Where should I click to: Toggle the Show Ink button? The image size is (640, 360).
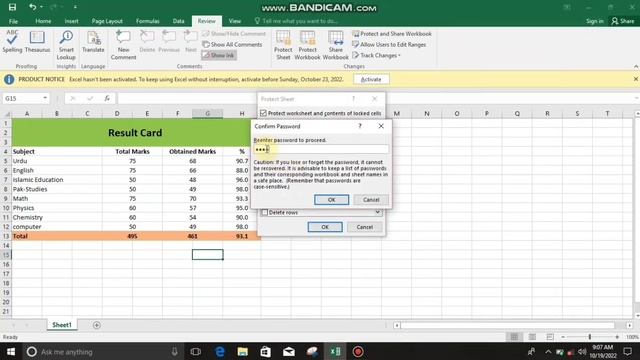(219, 55)
